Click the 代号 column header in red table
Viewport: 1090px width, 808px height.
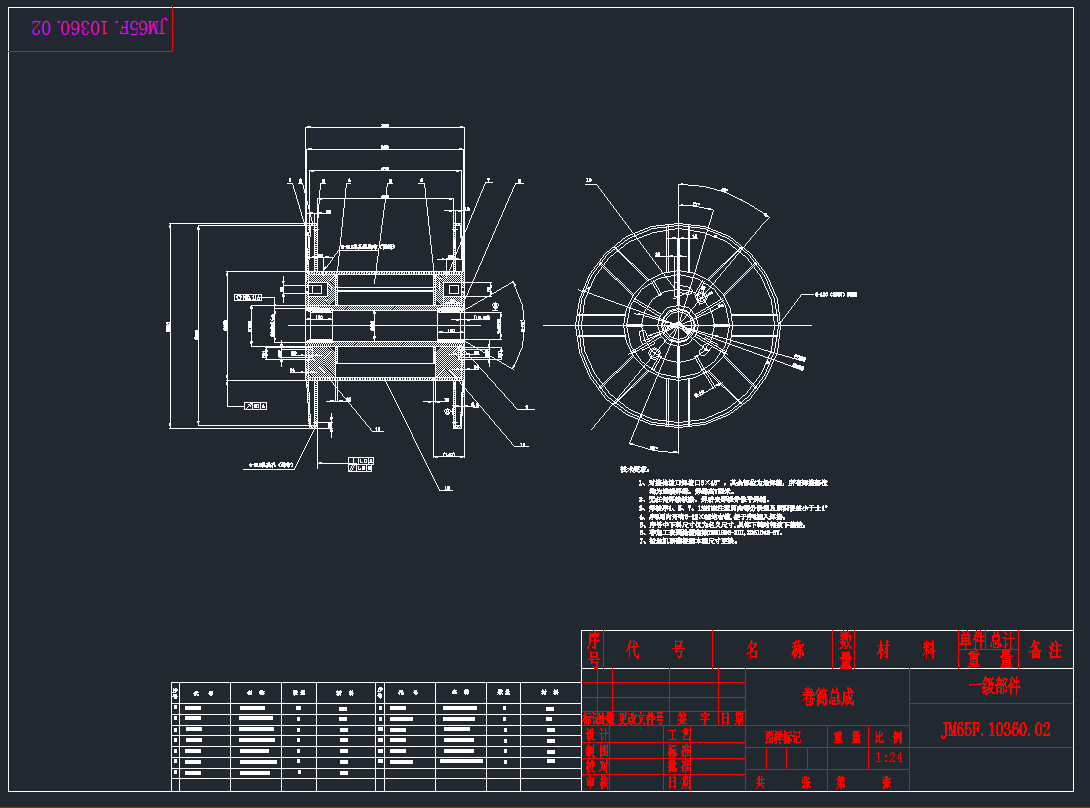[655, 650]
